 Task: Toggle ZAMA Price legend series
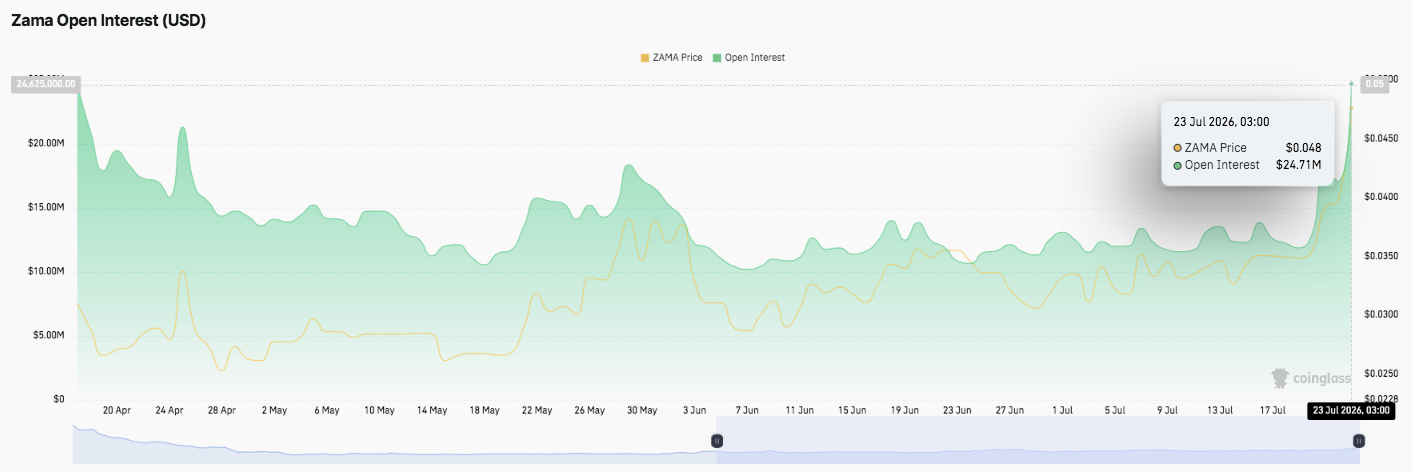[x=673, y=58]
